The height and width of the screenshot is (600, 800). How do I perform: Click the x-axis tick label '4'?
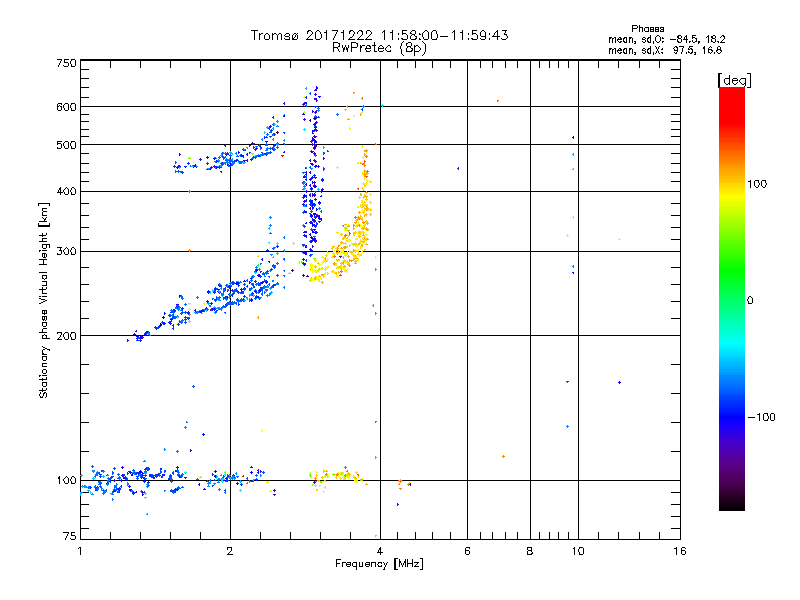(380, 551)
